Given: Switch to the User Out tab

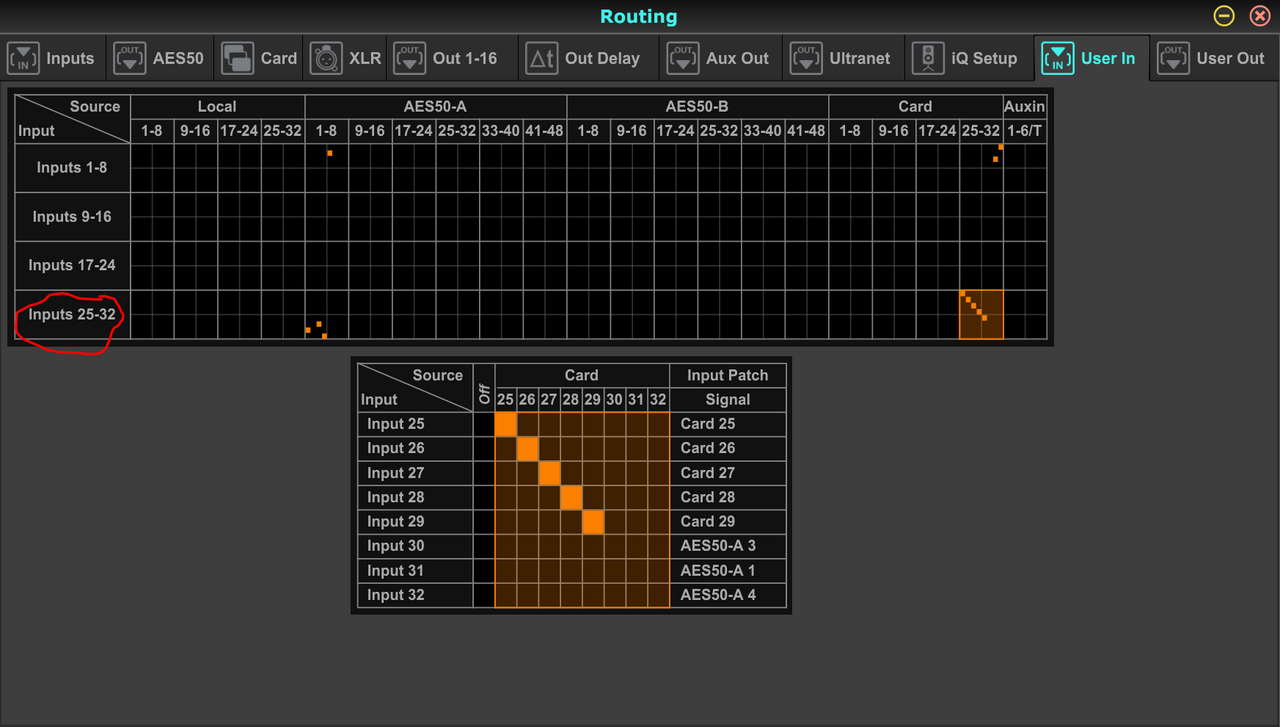Looking at the screenshot, I should (x=1214, y=58).
